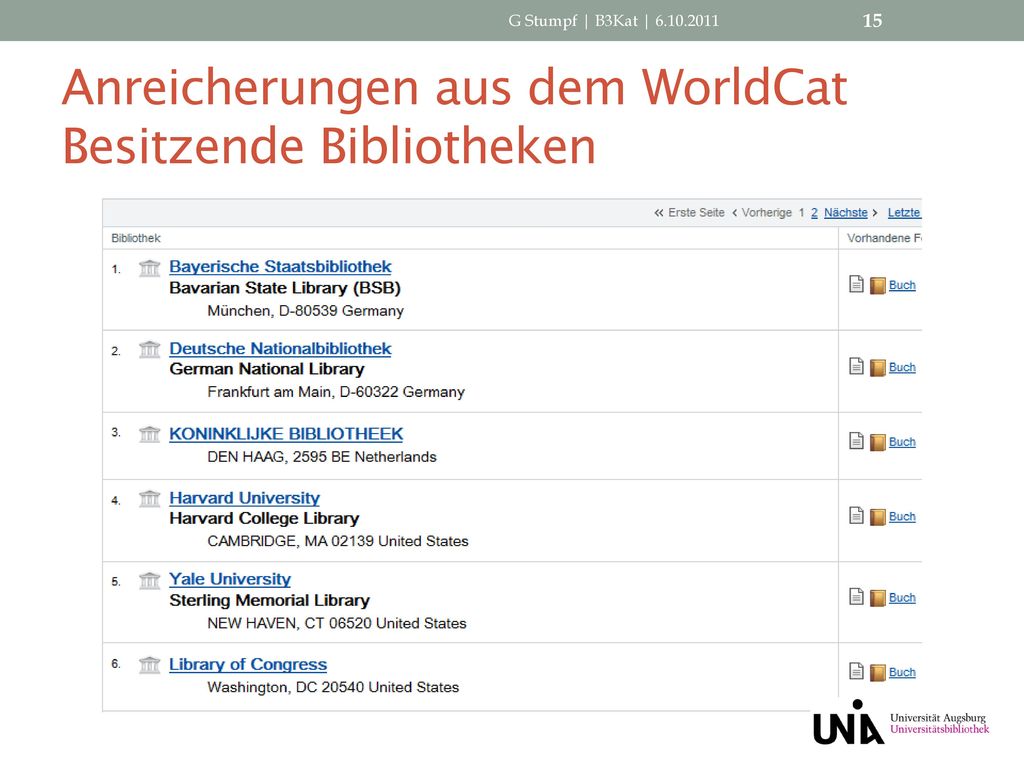Viewport: 1024px width, 768px height.
Task: Click library building icon beside Deutsche Nationalbibliothek
Action: point(150,349)
